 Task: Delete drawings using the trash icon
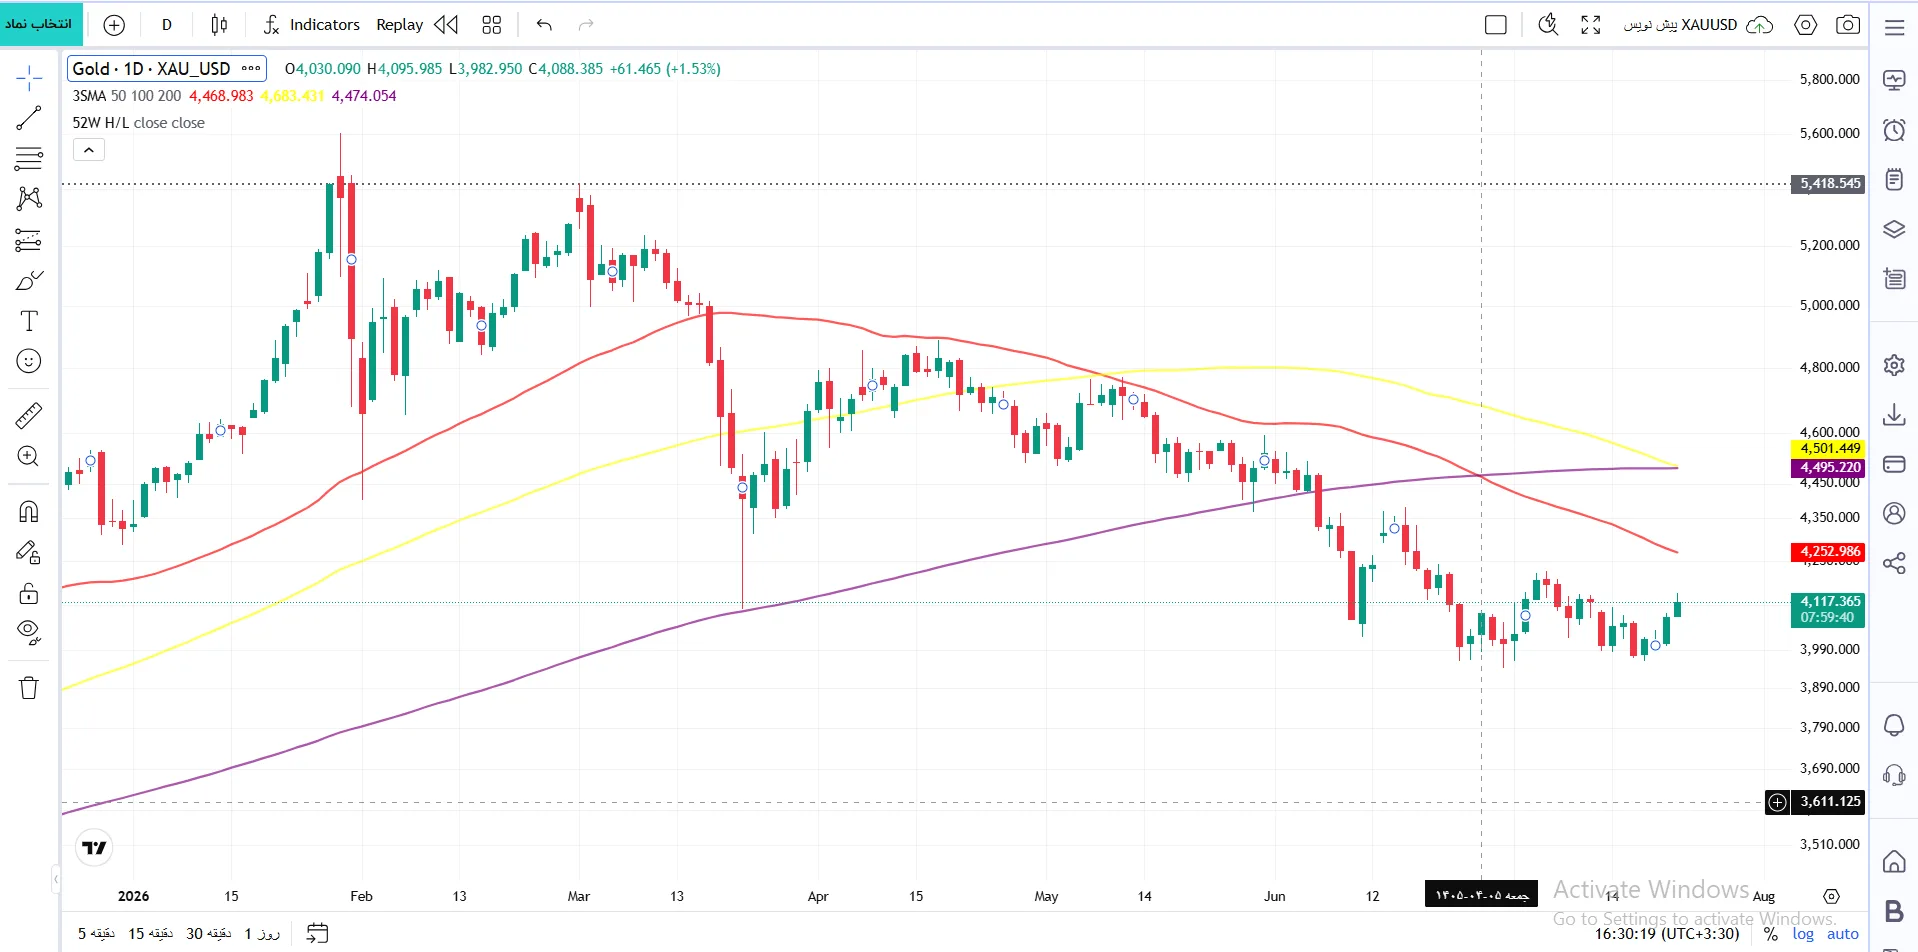click(x=29, y=688)
